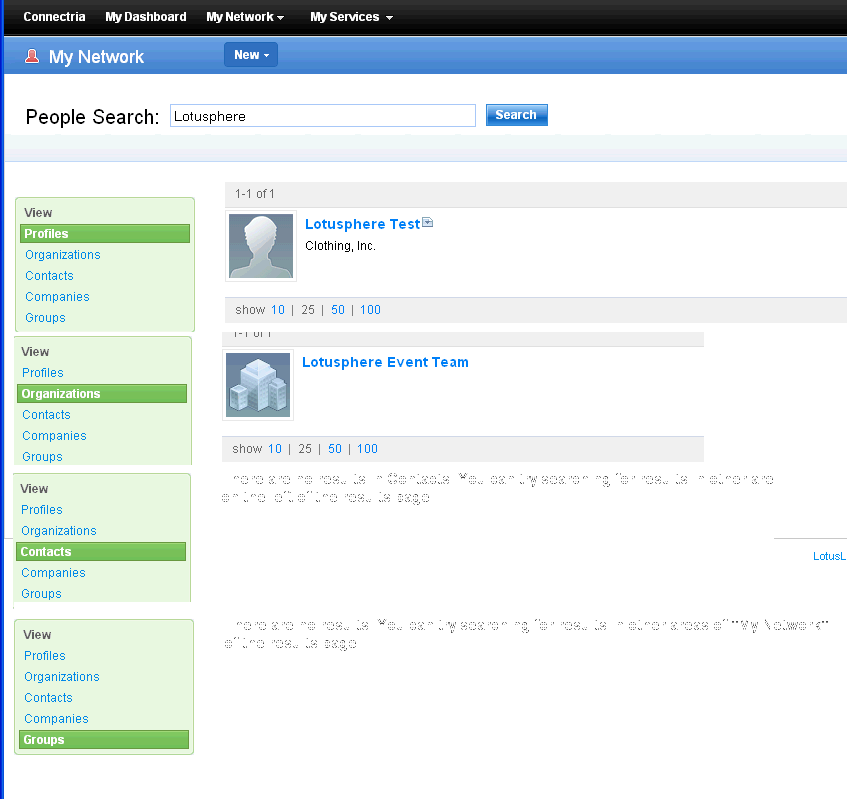Expand the My Services menu
This screenshot has width=847, height=799.
[x=350, y=16]
